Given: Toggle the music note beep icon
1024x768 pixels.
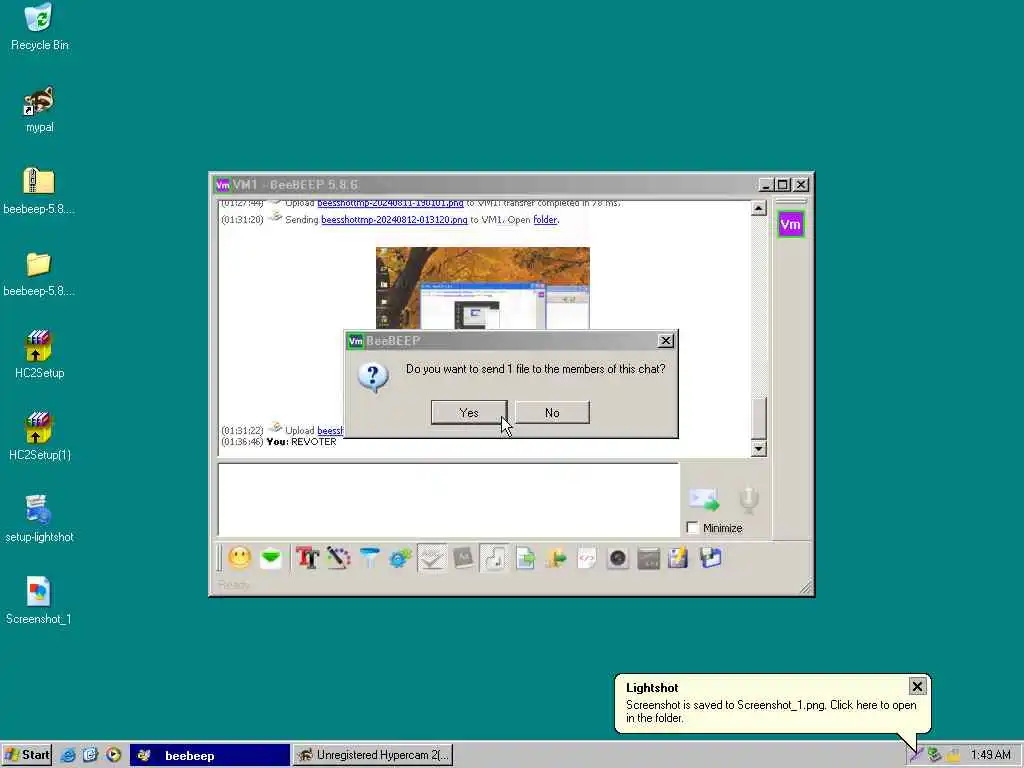Looking at the screenshot, I should click(494, 558).
